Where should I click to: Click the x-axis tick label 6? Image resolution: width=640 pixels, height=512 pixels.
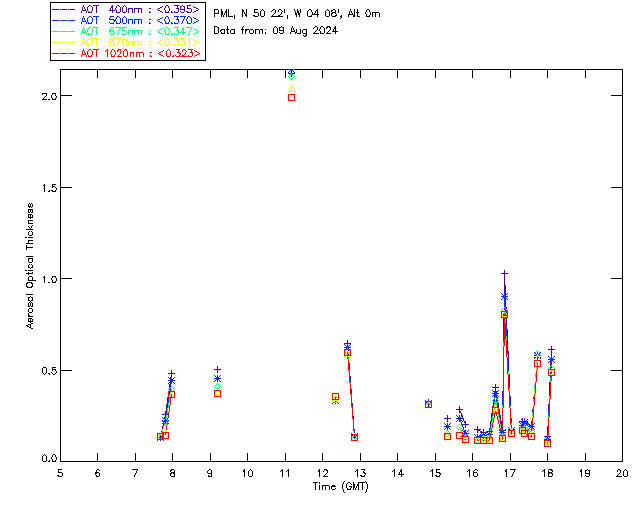(98, 474)
